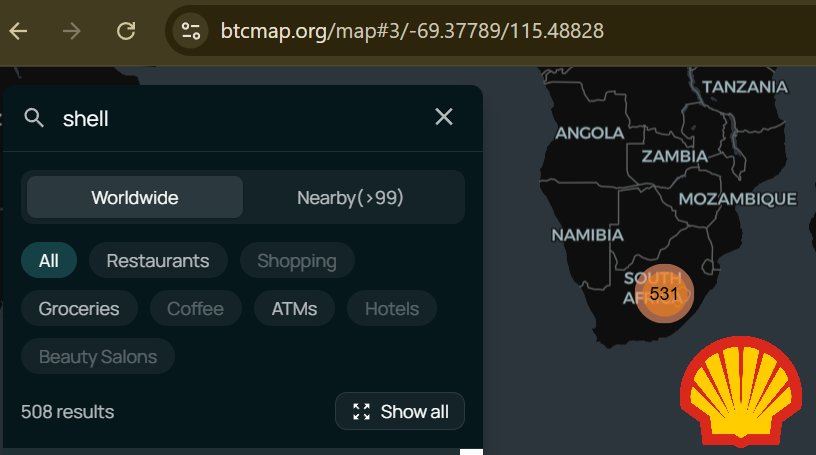Select the Shopping filter chip
Viewport: 816px width, 455px height.
point(296,261)
